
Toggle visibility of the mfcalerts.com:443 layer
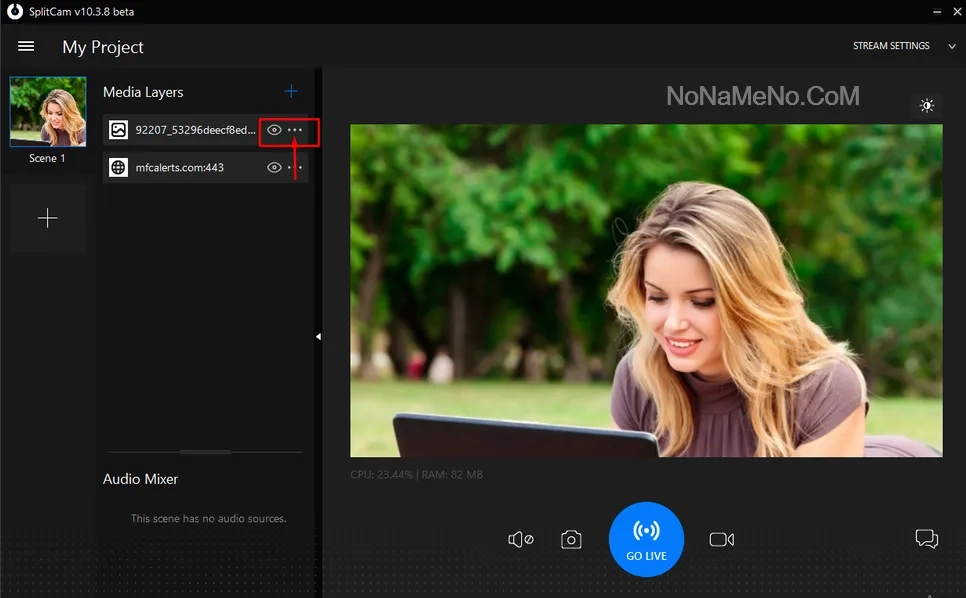pos(274,168)
